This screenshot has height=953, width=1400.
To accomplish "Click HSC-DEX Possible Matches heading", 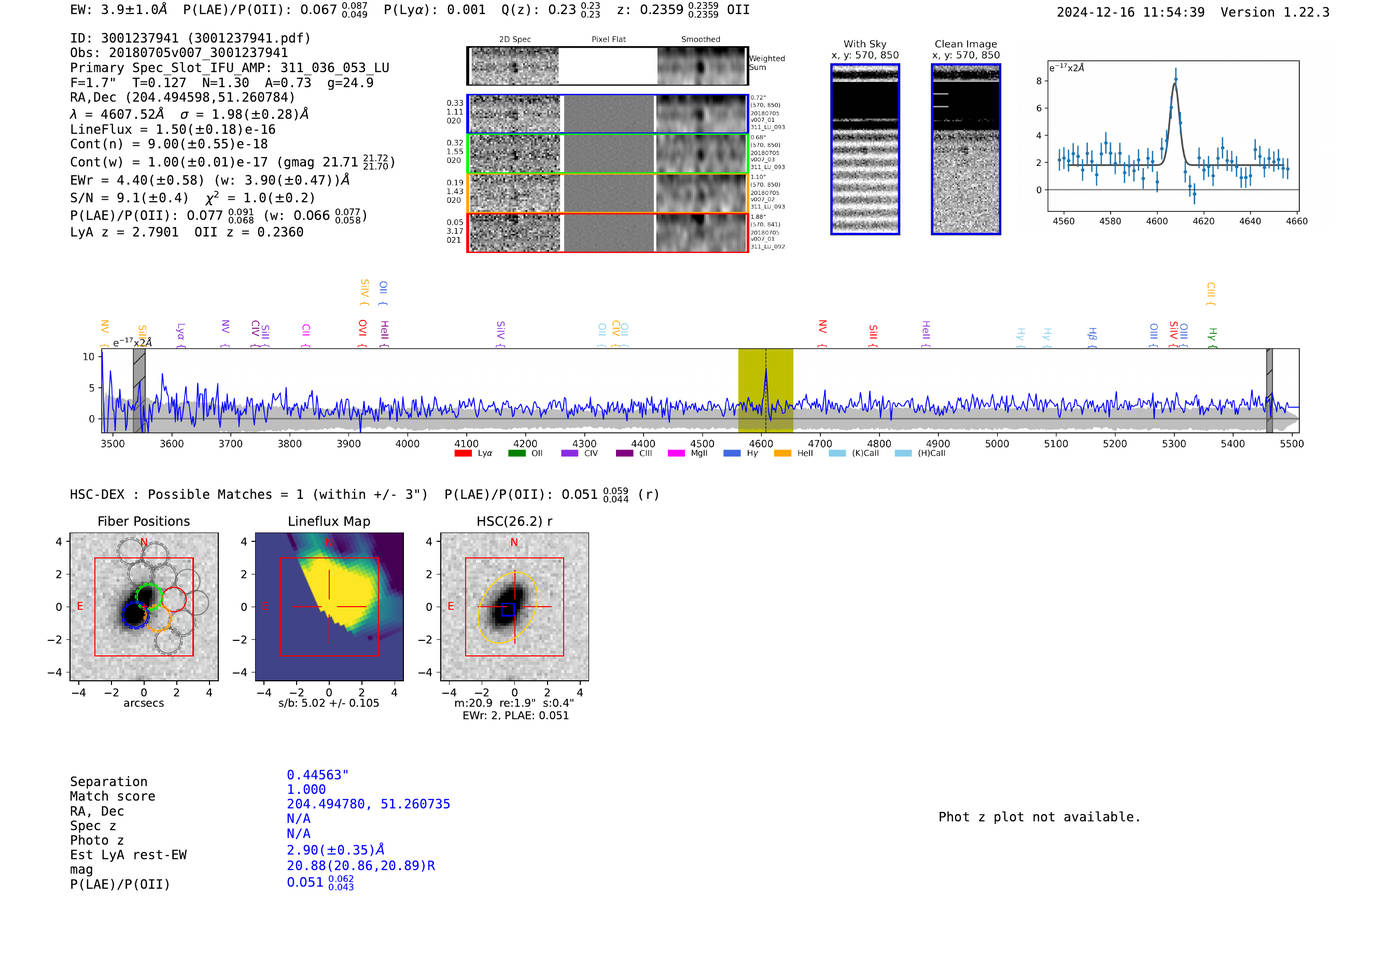I will point(249,494).
